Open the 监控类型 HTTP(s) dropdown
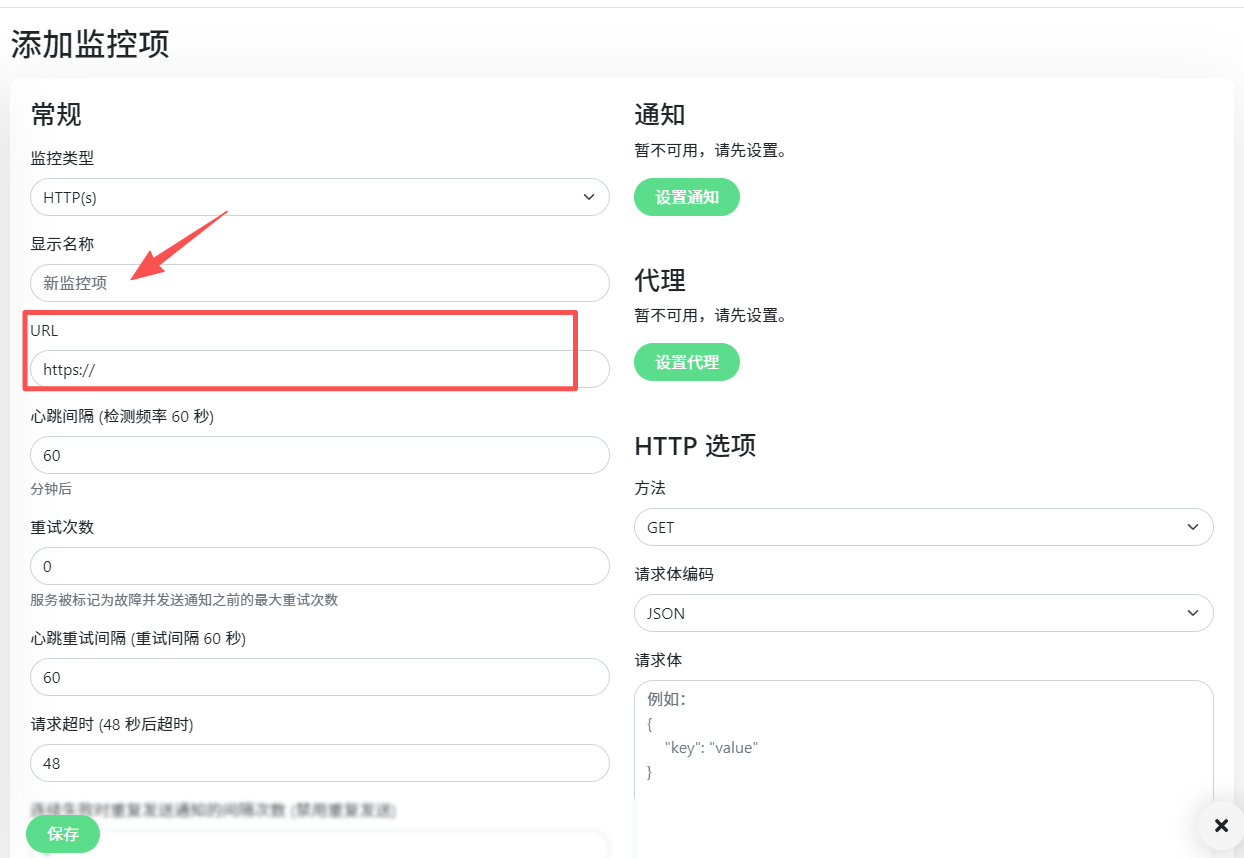This screenshot has height=858, width=1244. coord(320,197)
